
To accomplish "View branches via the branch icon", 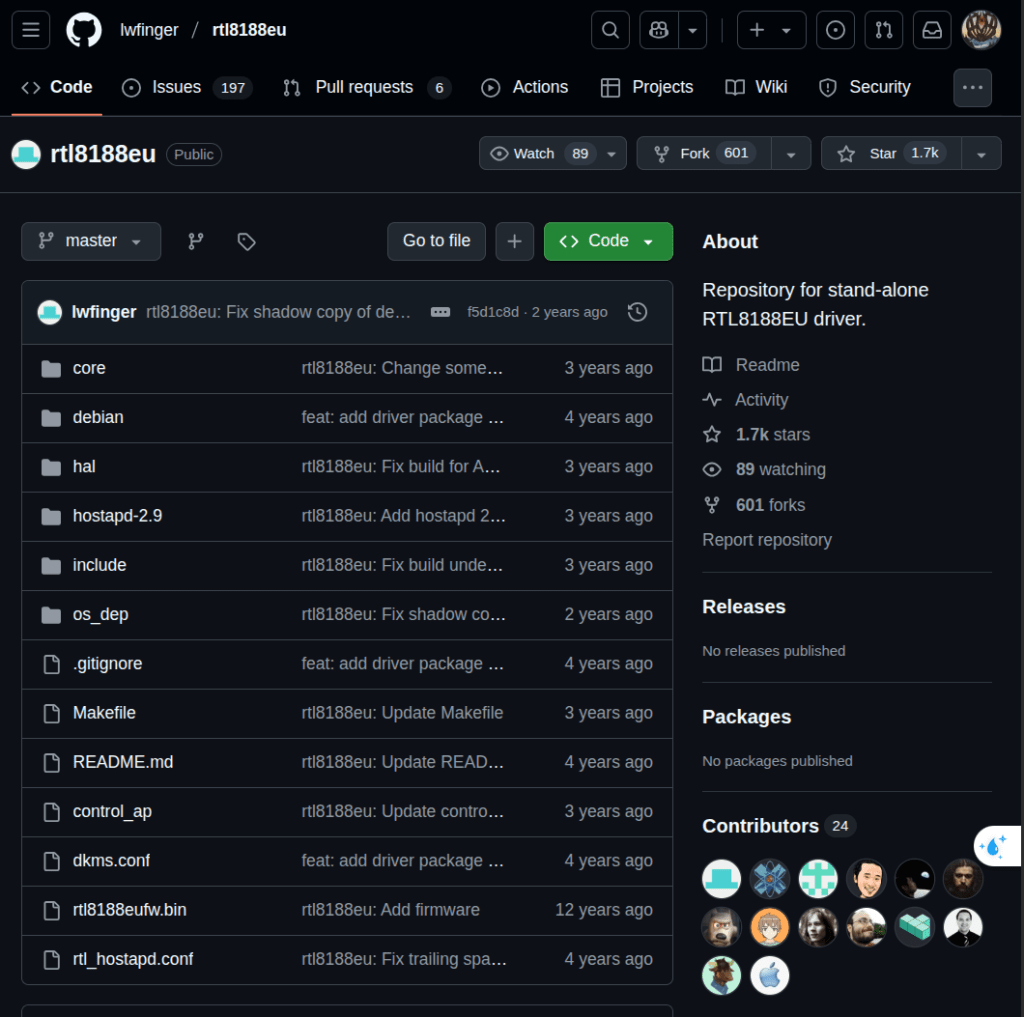I will point(196,241).
